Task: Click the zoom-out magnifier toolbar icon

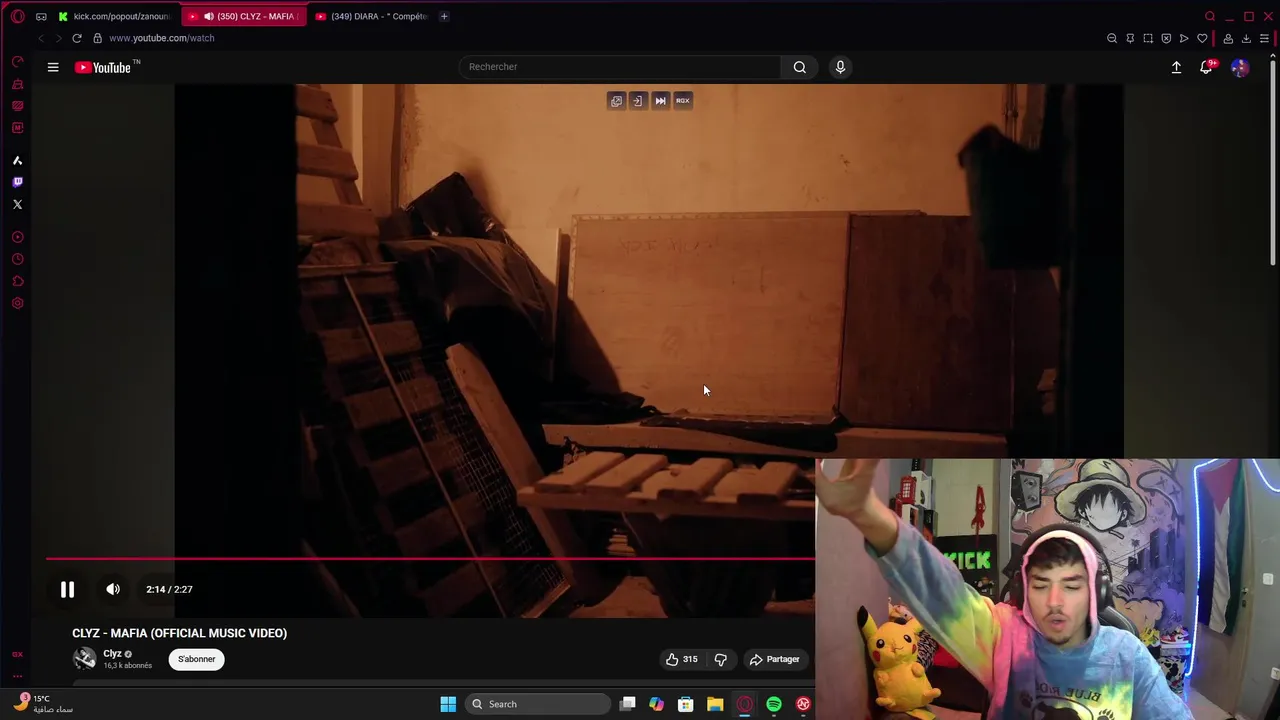Action: point(1112,38)
